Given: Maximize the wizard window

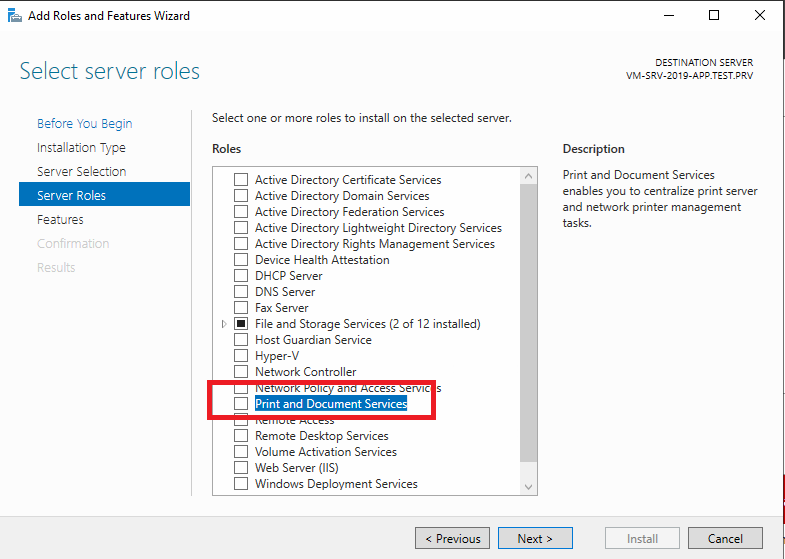Looking at the screenshot, I should pos(714,16).
